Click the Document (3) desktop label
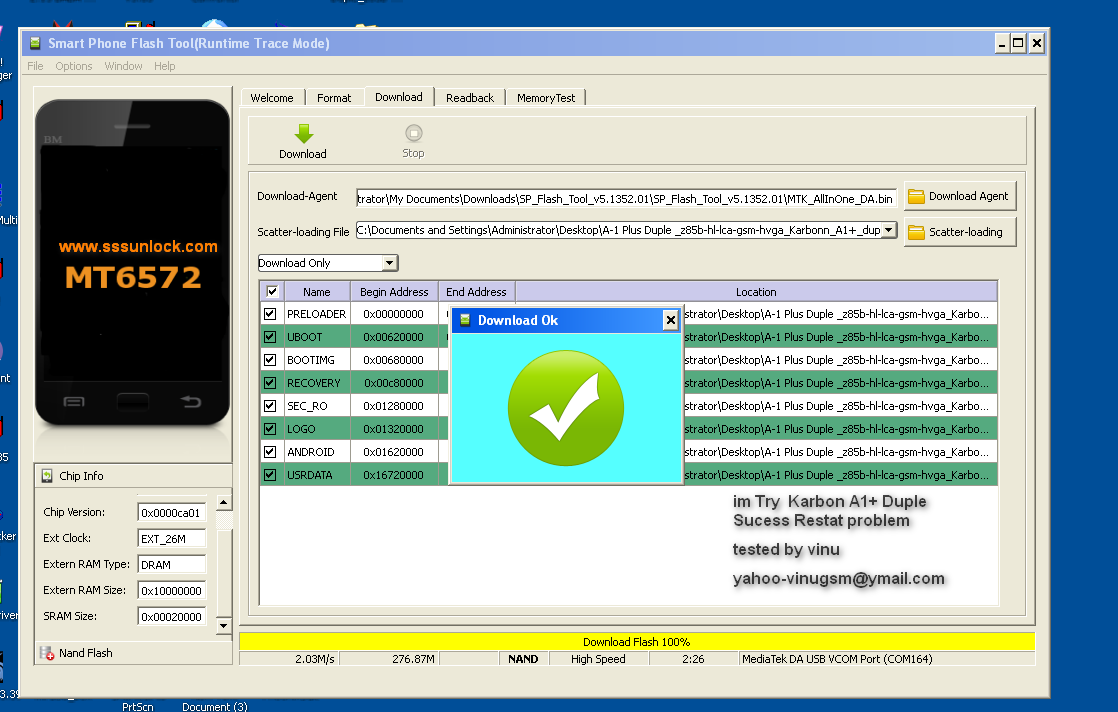Viewport: 1118px width, 712px height. point(215,706)
